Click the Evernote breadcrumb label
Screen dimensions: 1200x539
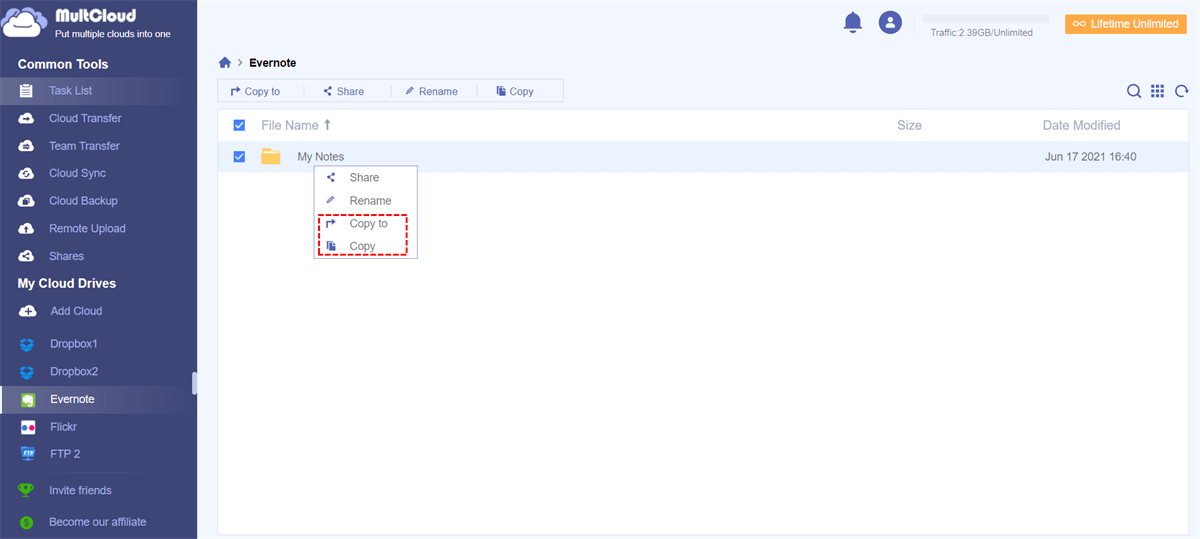coord(272,63)
